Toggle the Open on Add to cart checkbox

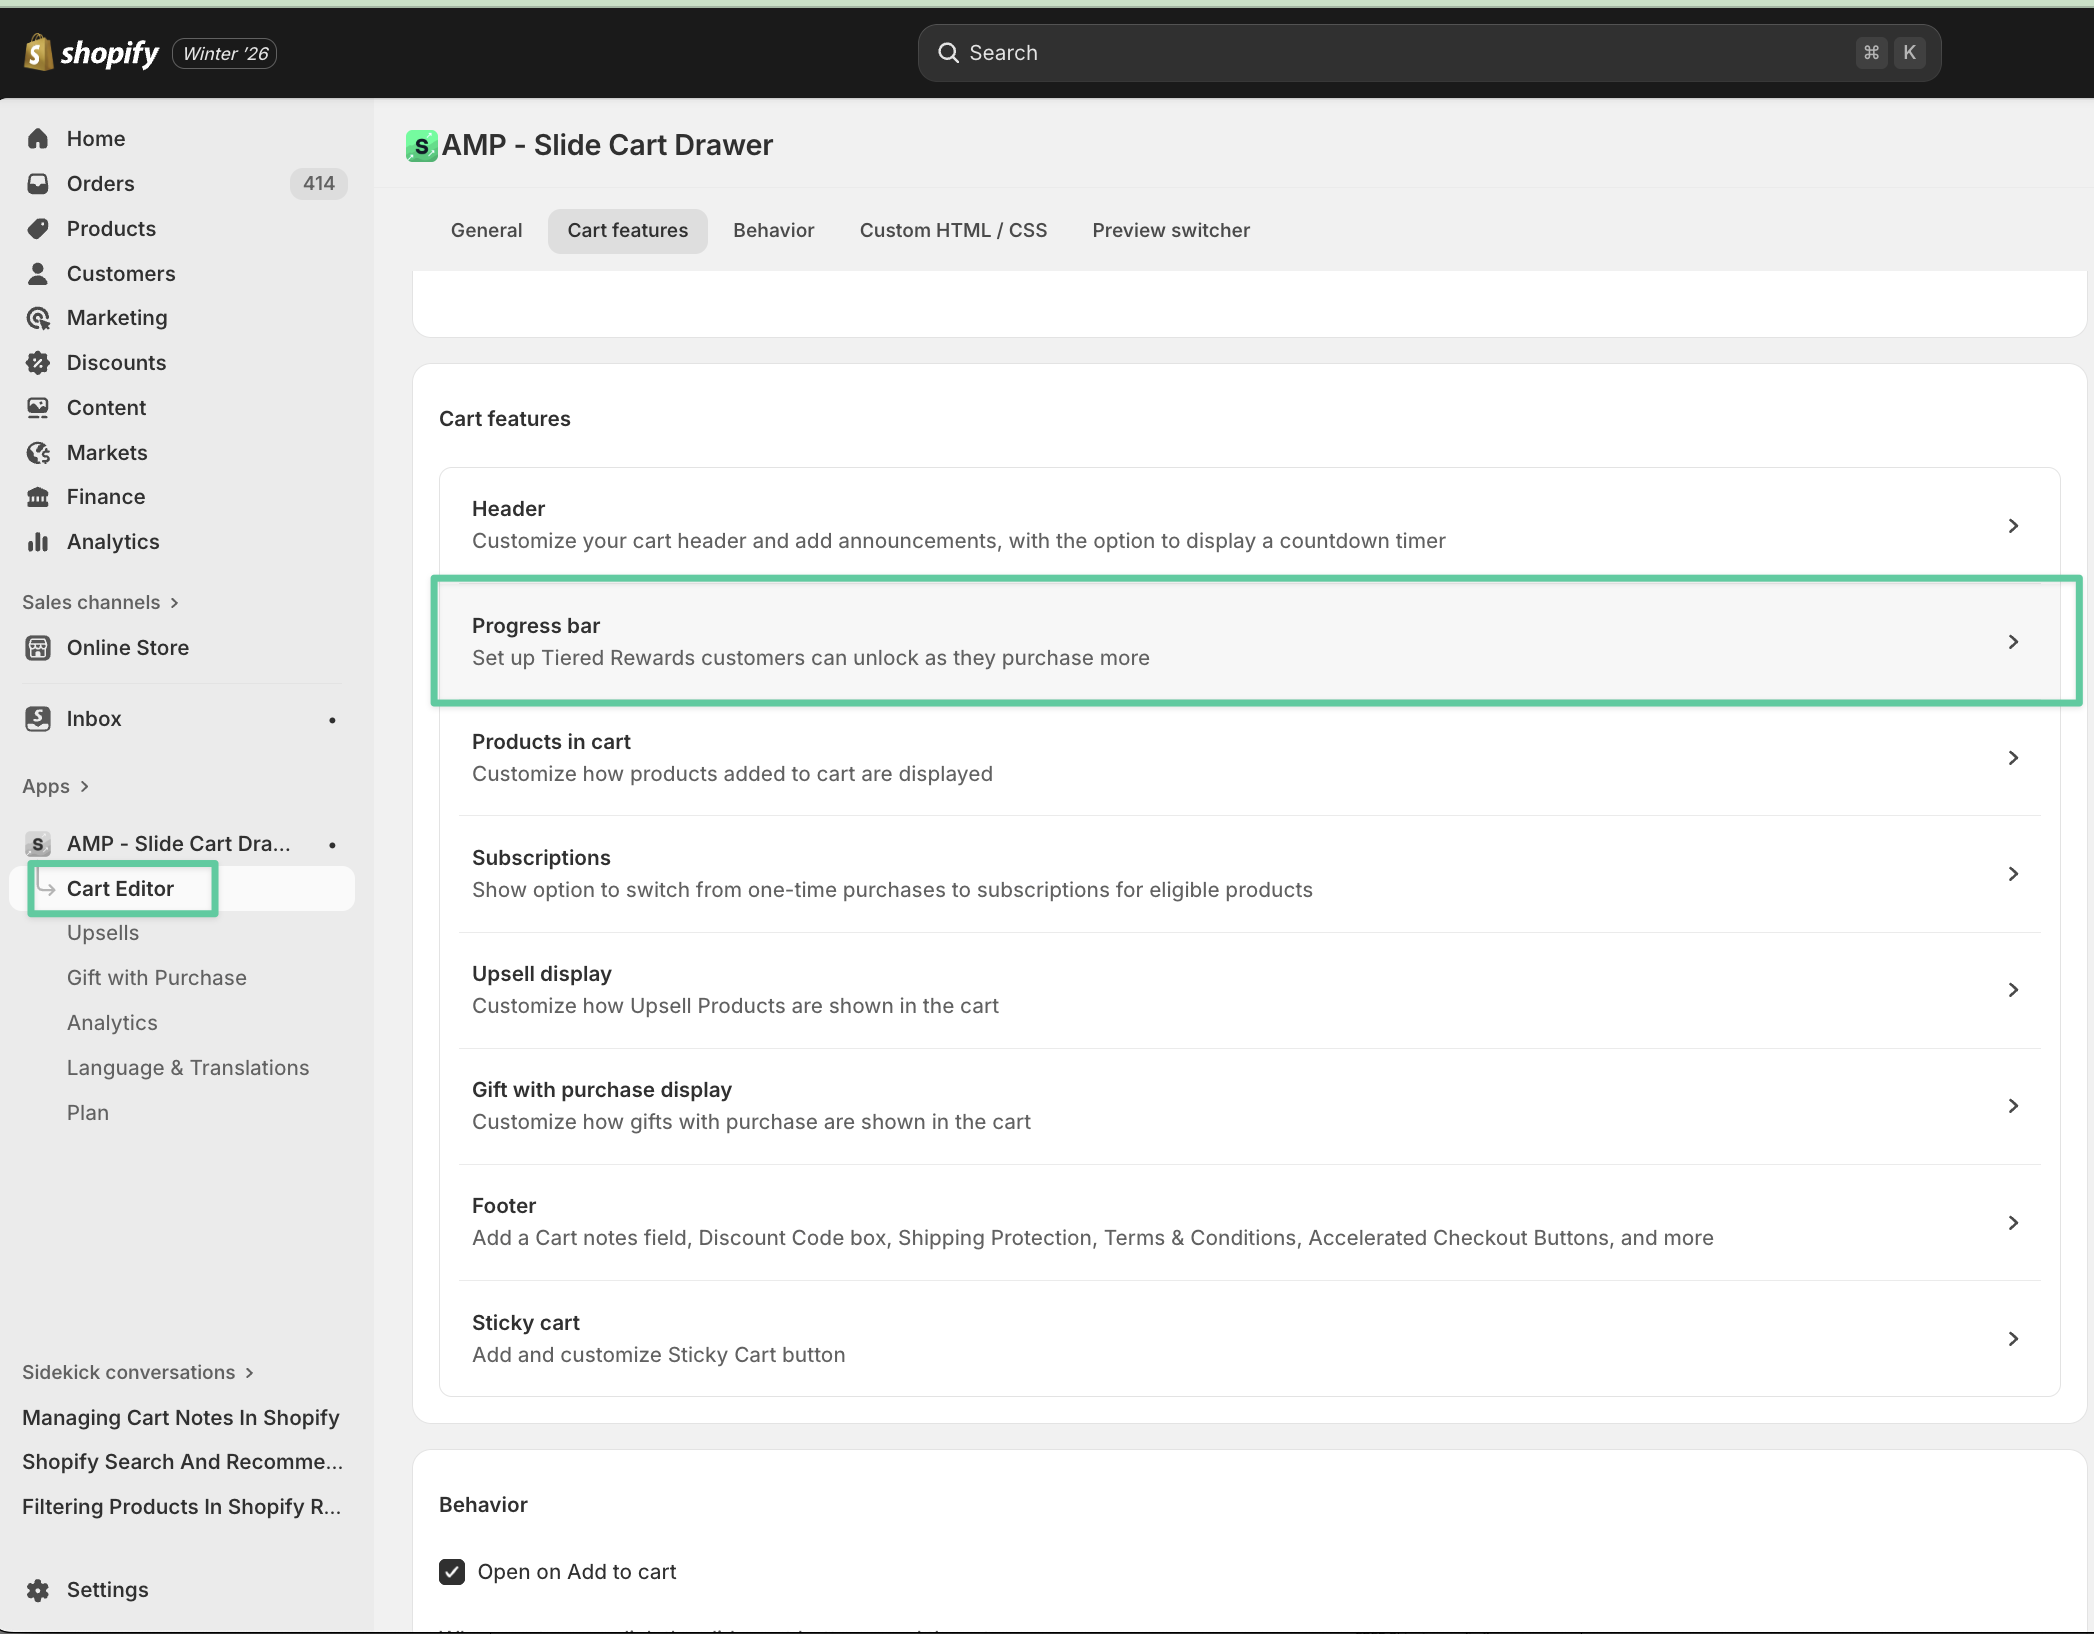[x=452, y=1572]
